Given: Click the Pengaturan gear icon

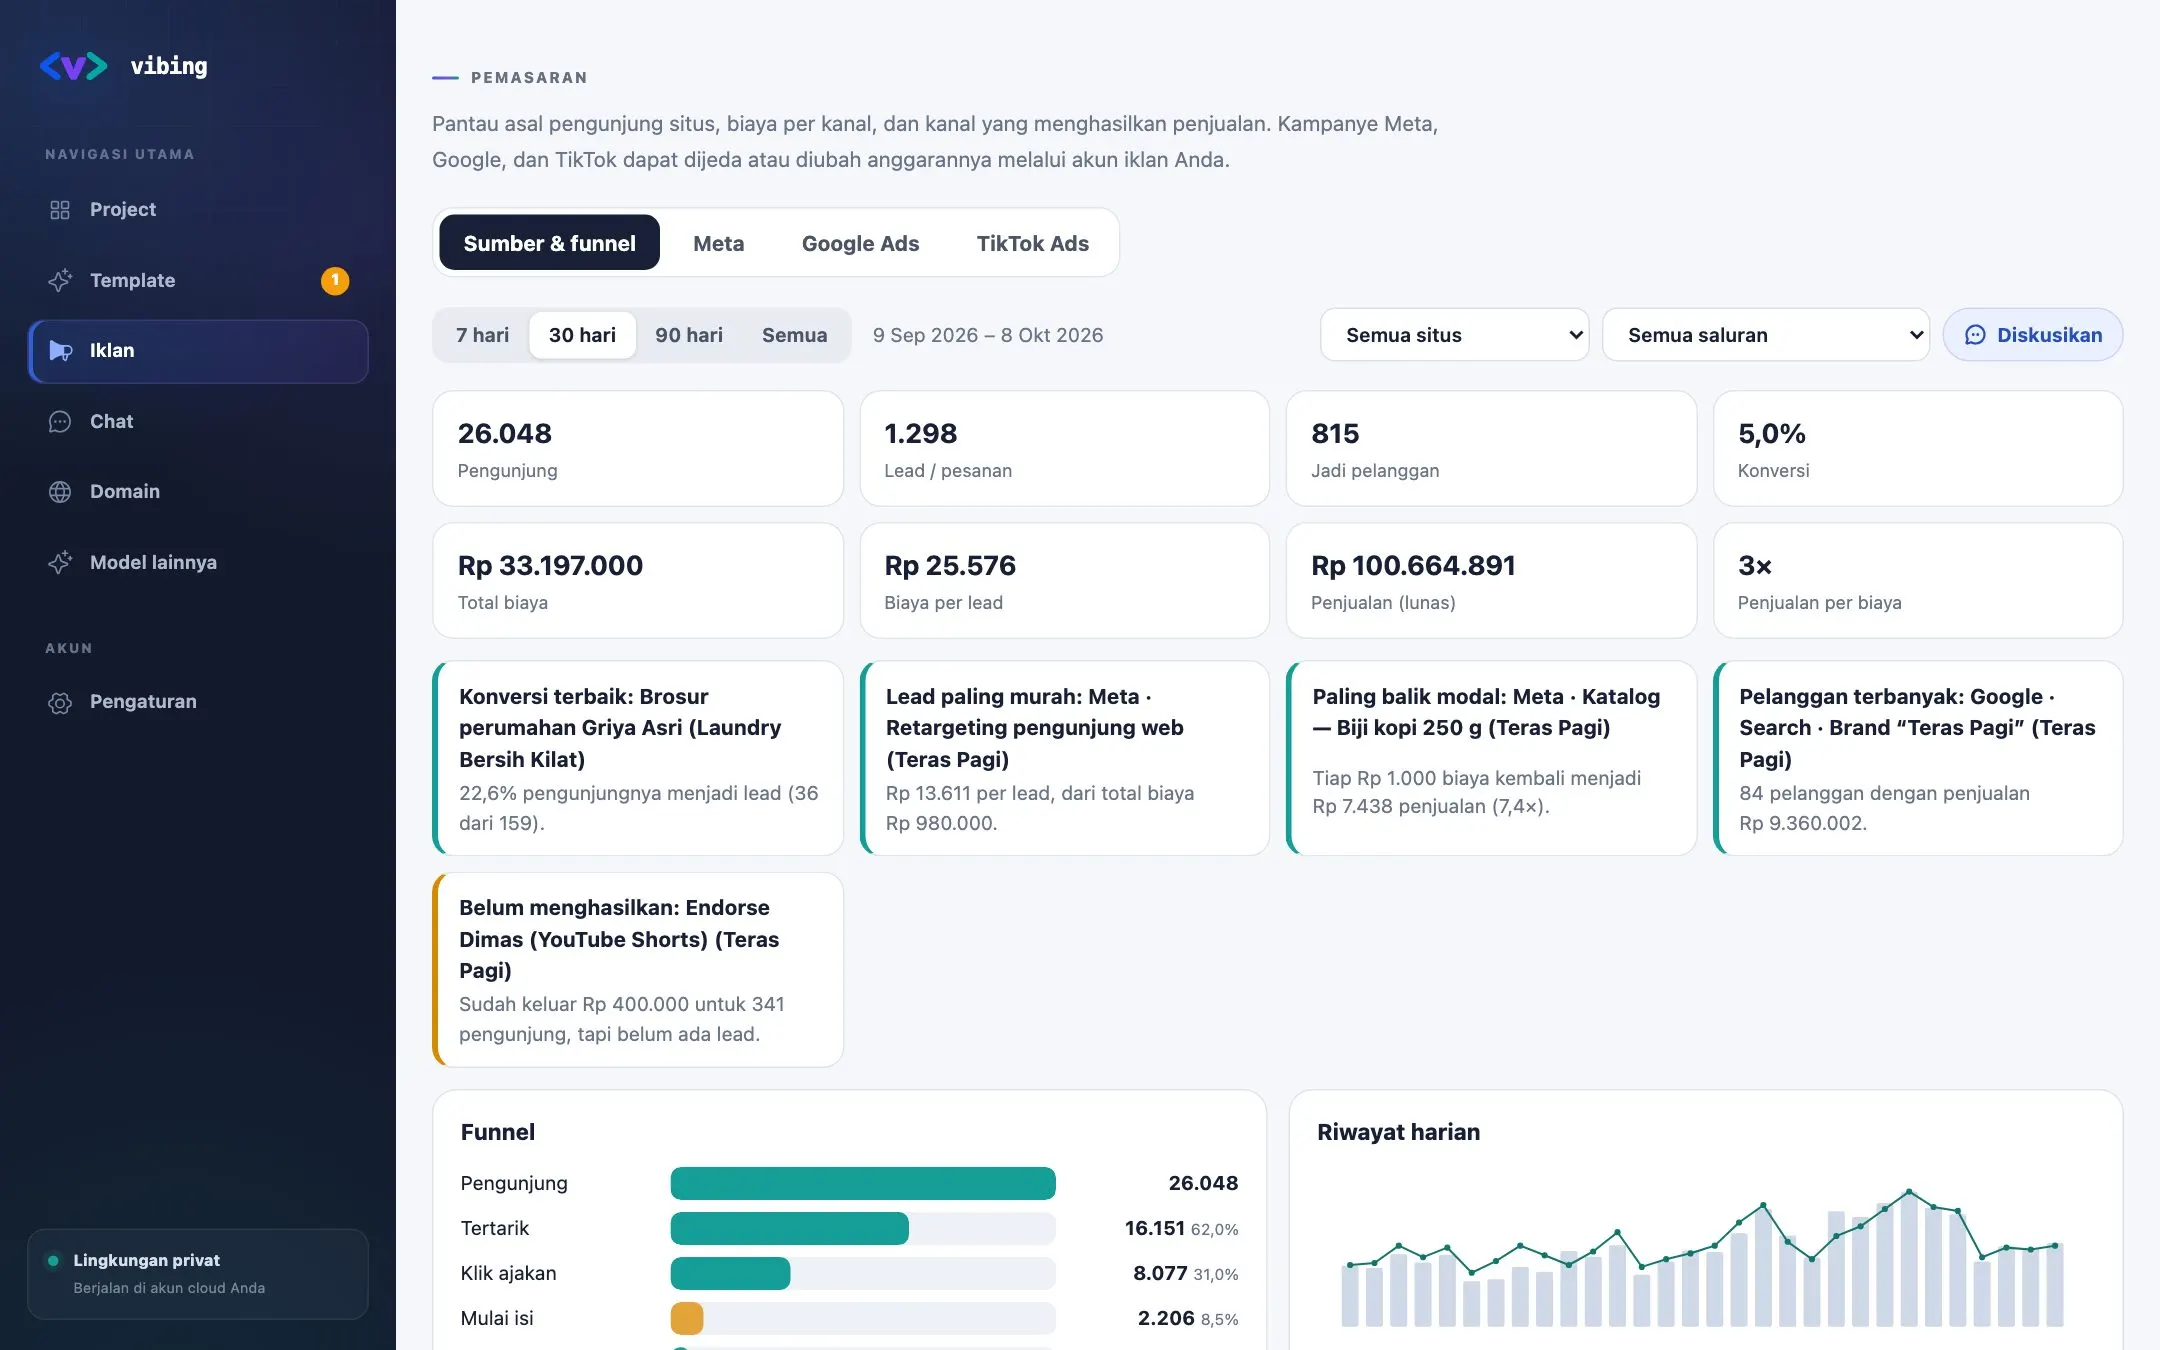Looking at the screenshot, I should (x=60, y=702).
